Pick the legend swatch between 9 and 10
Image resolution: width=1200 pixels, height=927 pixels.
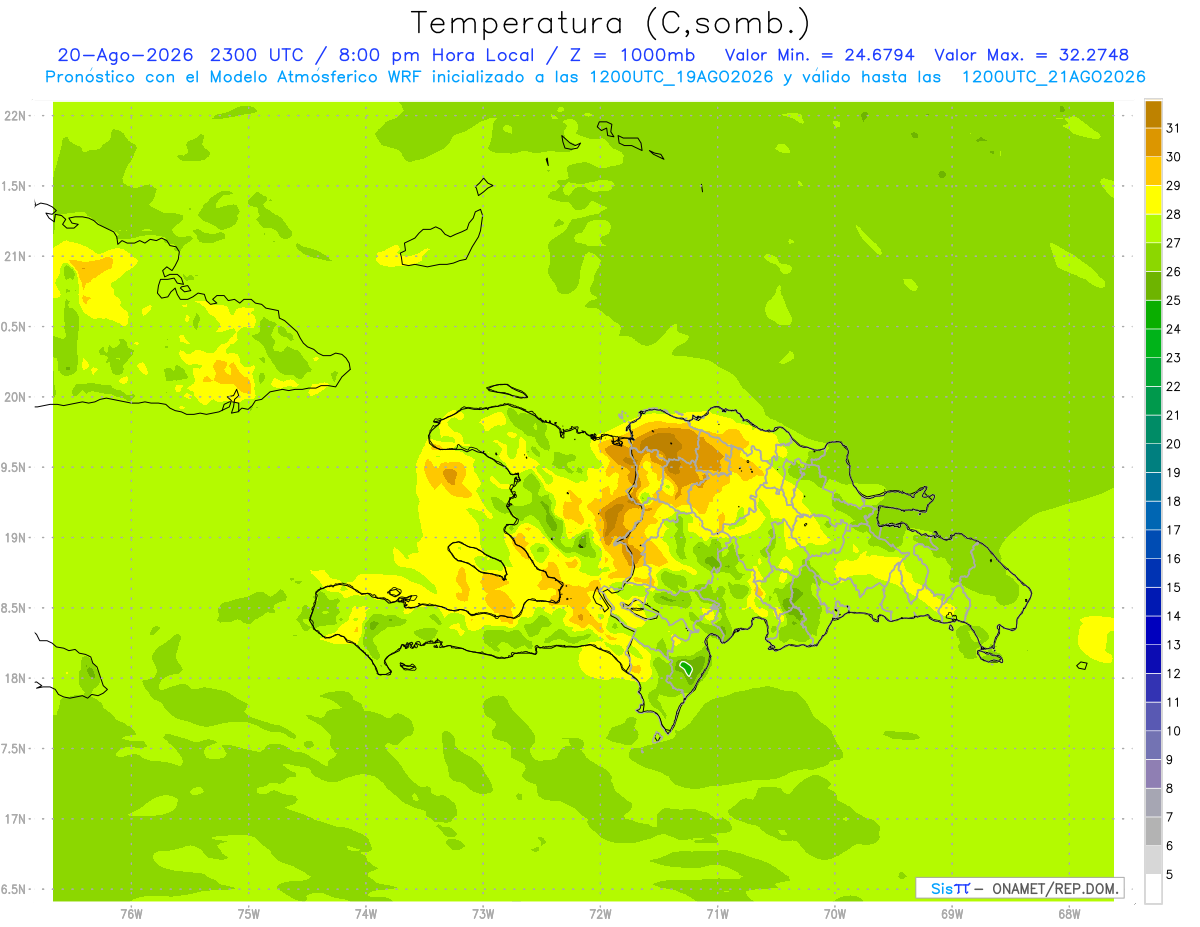[x=1153, y=745]
